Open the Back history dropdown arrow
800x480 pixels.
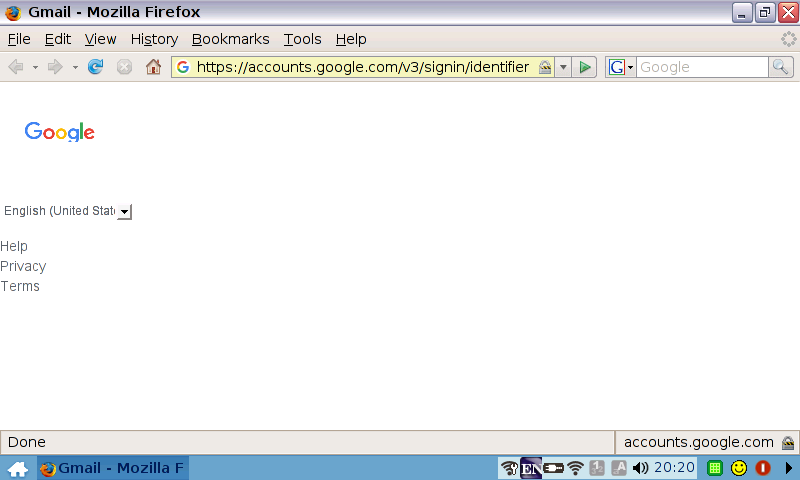click(x=35, y=67)
